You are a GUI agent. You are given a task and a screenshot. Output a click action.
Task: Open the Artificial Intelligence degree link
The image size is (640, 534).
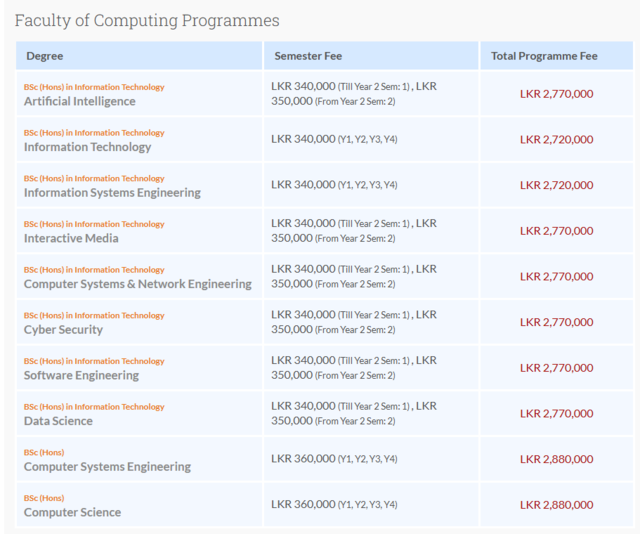click(x=80, y=101)
